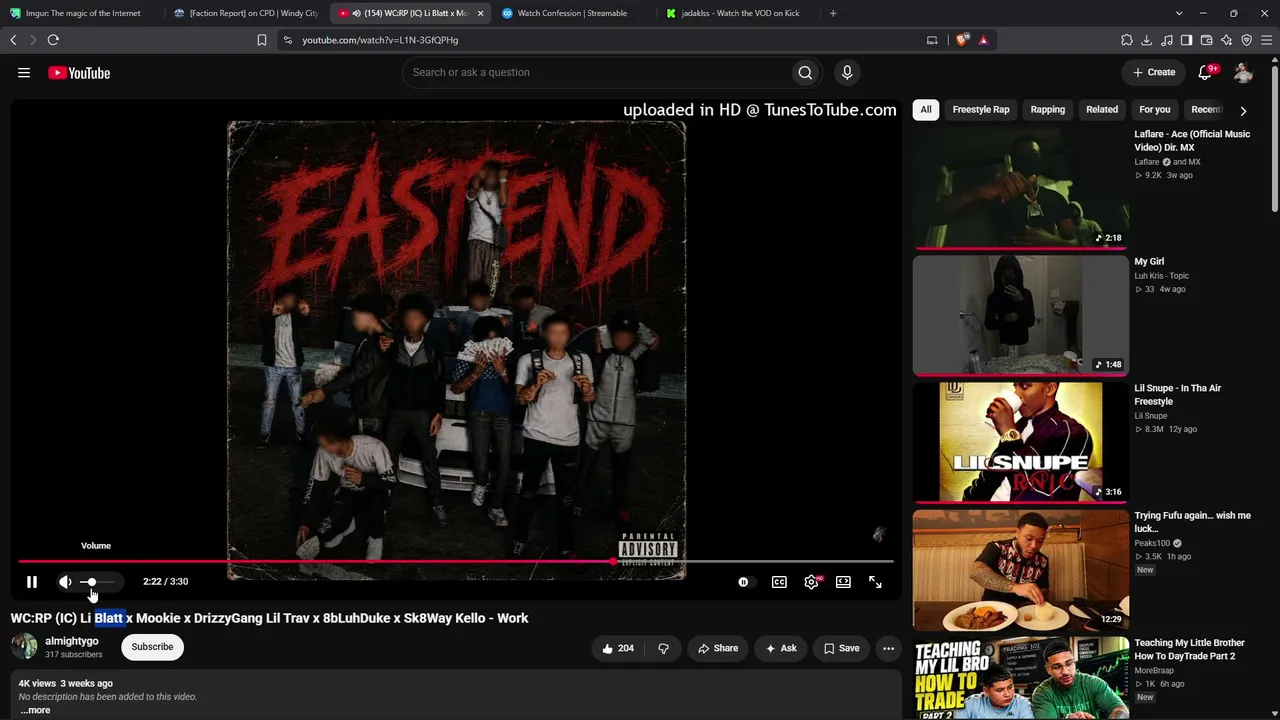Go to the YouTube home logo

pos(79,73)
